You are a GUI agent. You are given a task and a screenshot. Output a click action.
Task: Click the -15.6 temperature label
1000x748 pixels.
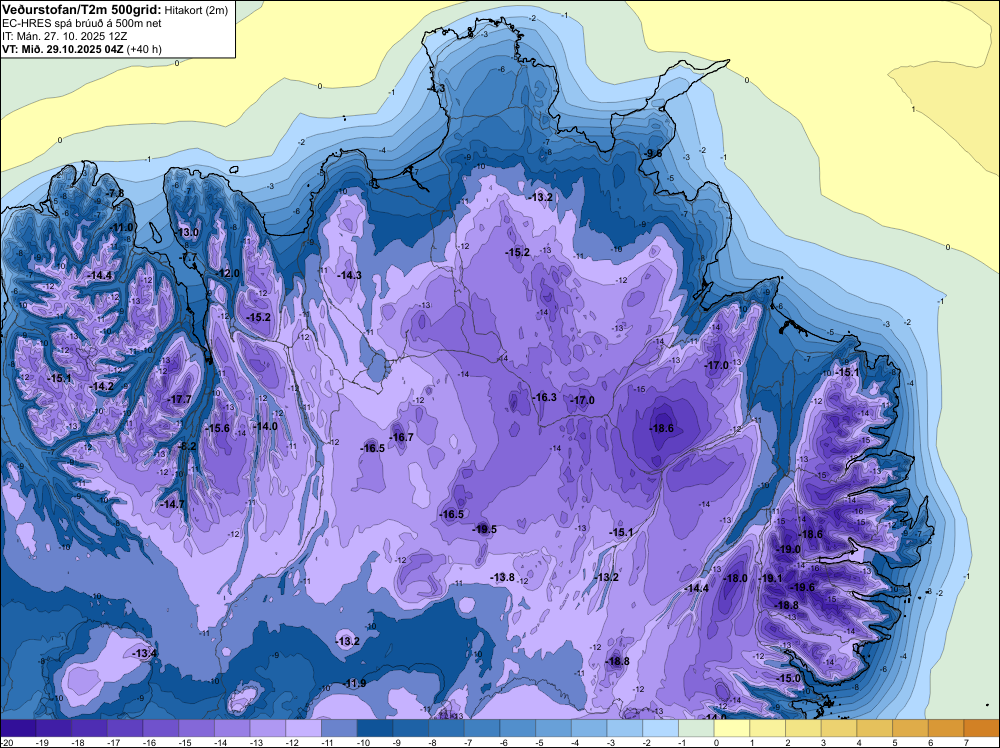[x=217, y=428]
